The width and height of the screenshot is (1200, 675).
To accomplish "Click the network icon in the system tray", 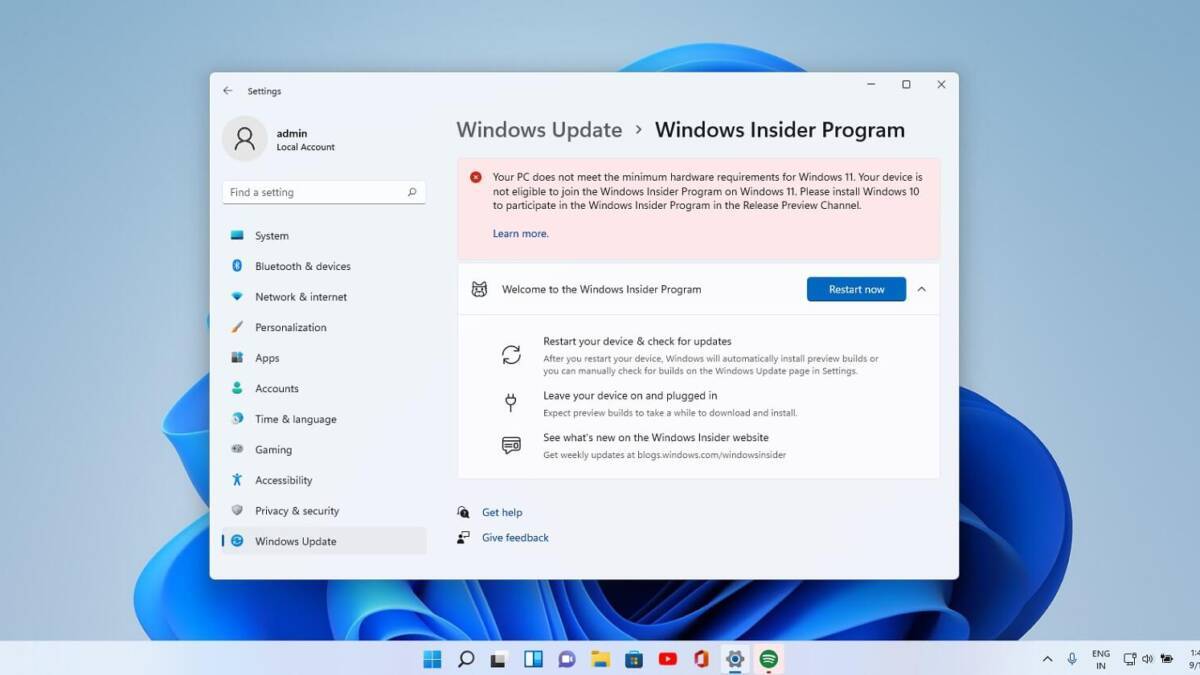I will click(1129, 659).
